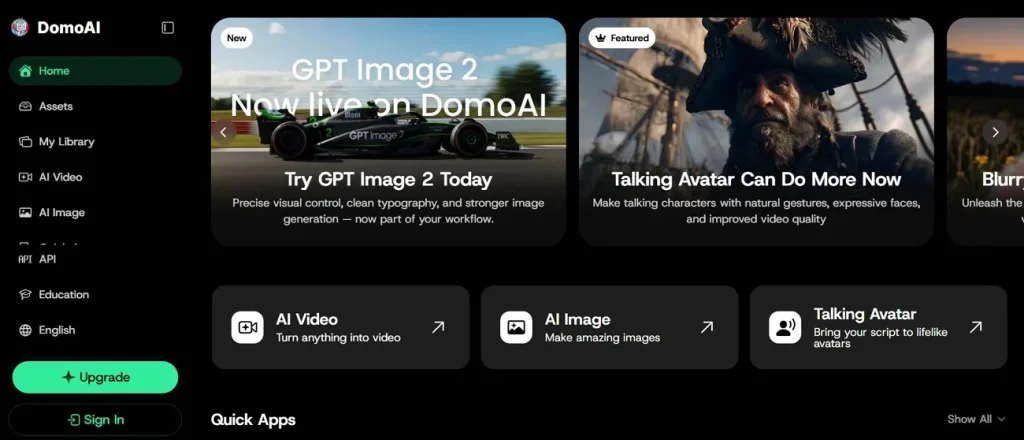The width and height of the screenshot is (1024, 440).
Task: Click the Quick Apps heading
Action: click(253, 419)
